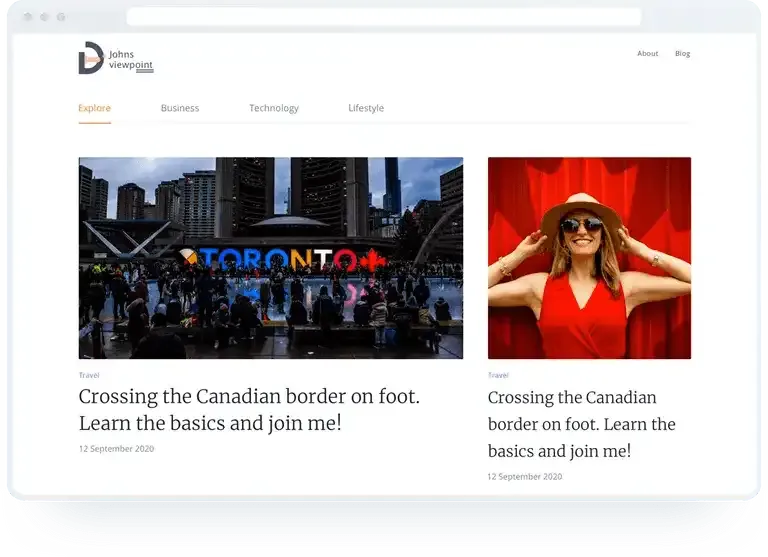Viewport: 768px width, 557px height.
Task: Click the first browser window control dot
Action: point(28,17)
